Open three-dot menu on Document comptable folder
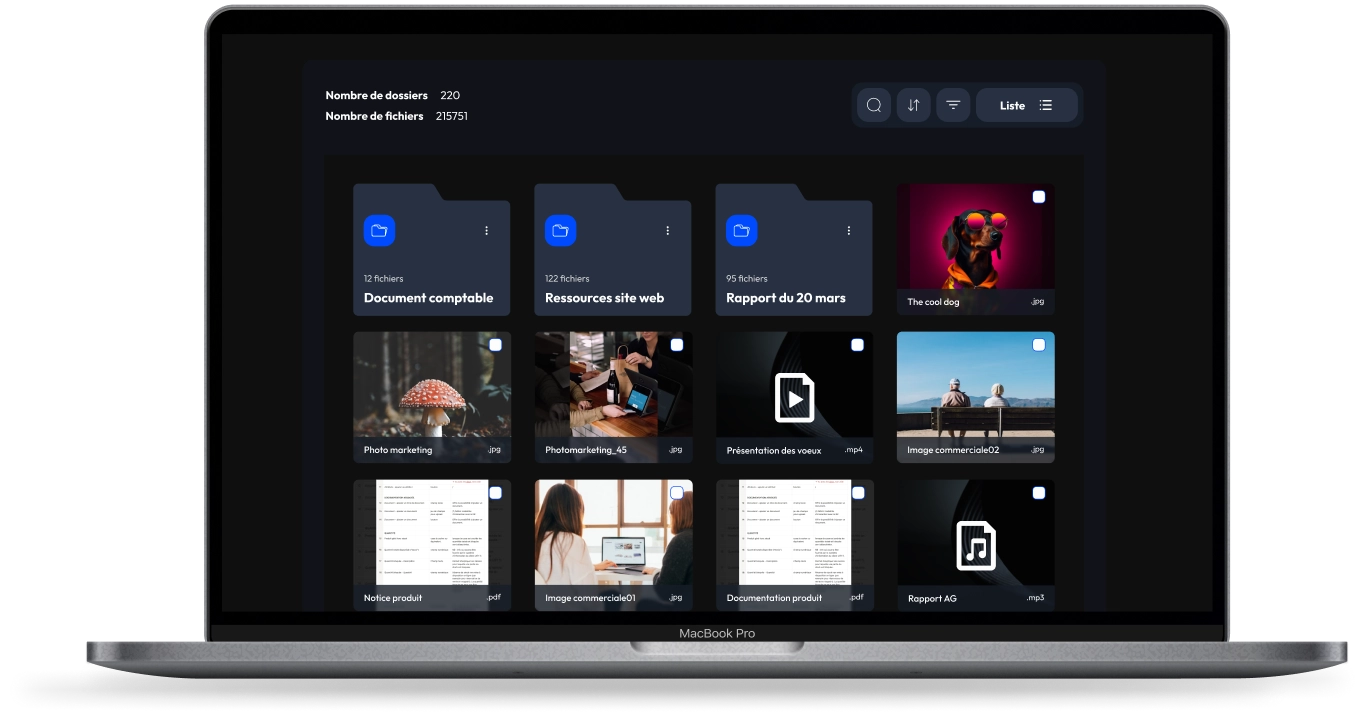 [x=487, y=231]
